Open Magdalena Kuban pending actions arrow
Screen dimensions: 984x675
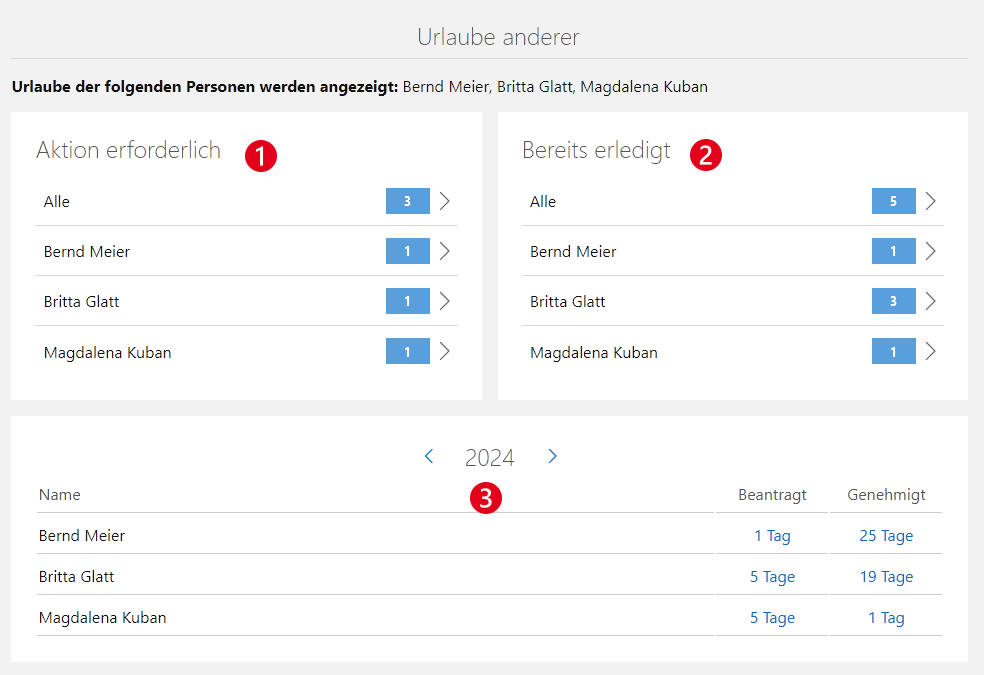(x=445, y=351)
